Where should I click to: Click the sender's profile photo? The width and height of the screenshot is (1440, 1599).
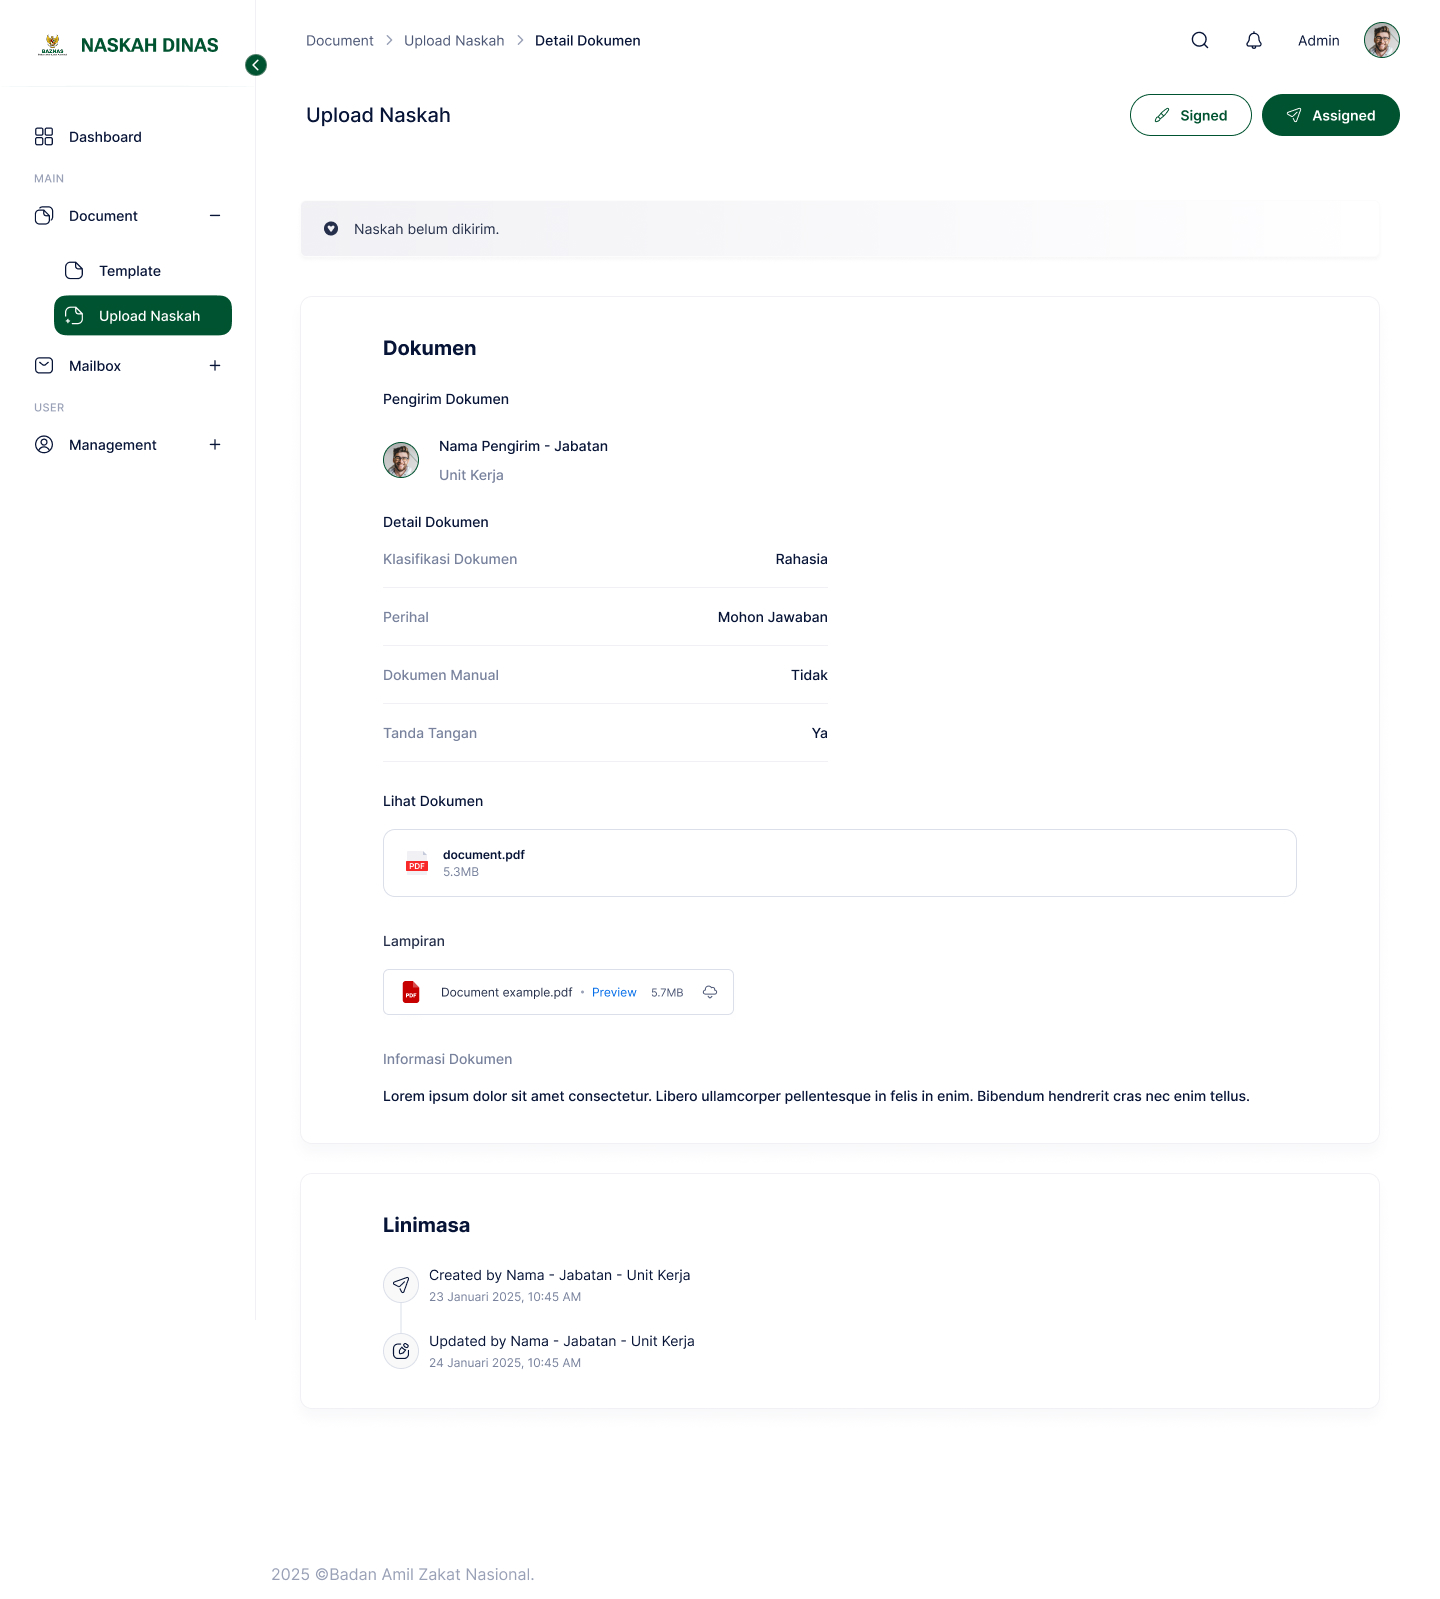coord(401,460)
